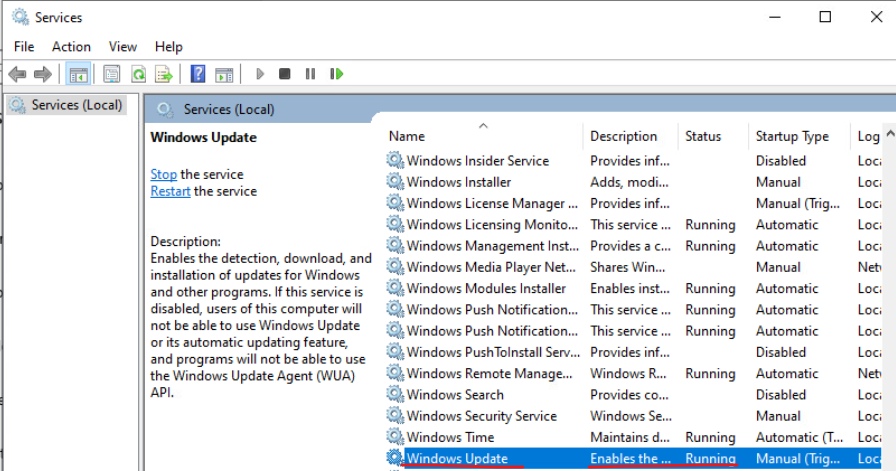Click 'Shares Win...' description cell
Screen dimensions: 896x471
pos(627,268)
